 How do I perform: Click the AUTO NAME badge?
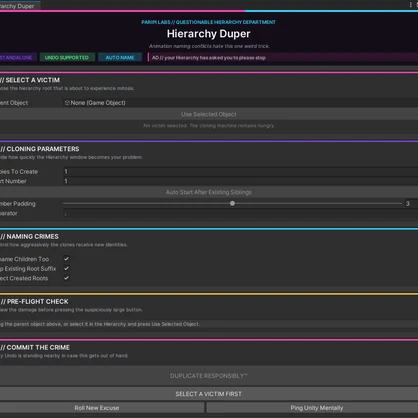120,58
